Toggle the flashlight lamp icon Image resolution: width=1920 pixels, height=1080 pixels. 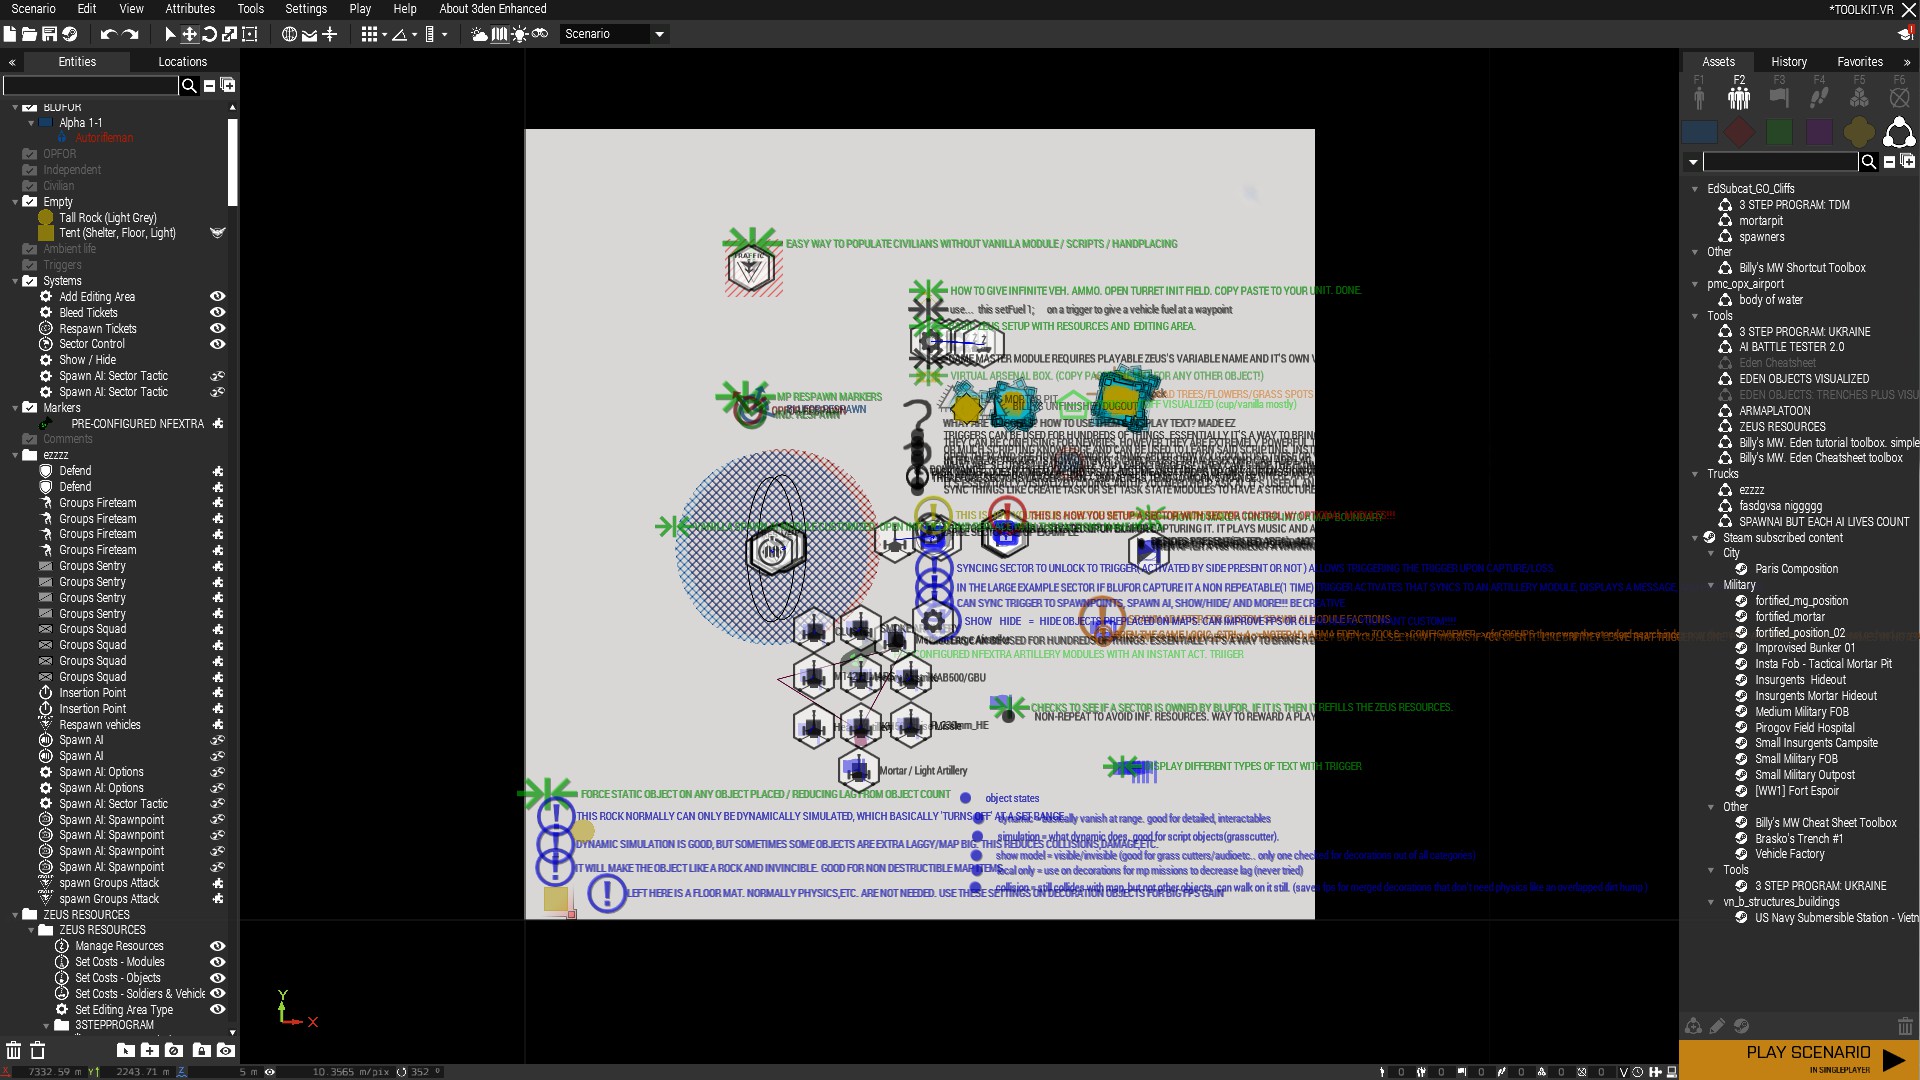(520, 34)
